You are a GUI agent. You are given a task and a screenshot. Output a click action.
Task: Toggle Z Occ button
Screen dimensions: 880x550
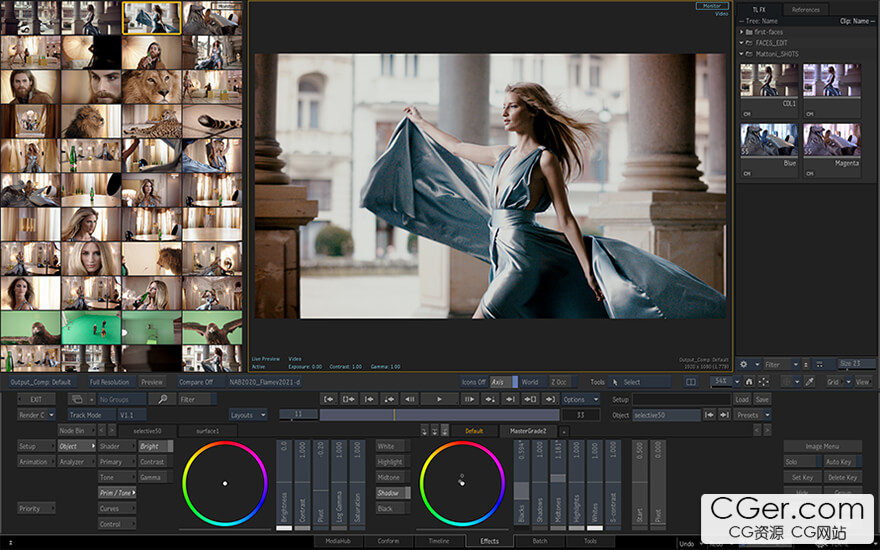[565, 382]
